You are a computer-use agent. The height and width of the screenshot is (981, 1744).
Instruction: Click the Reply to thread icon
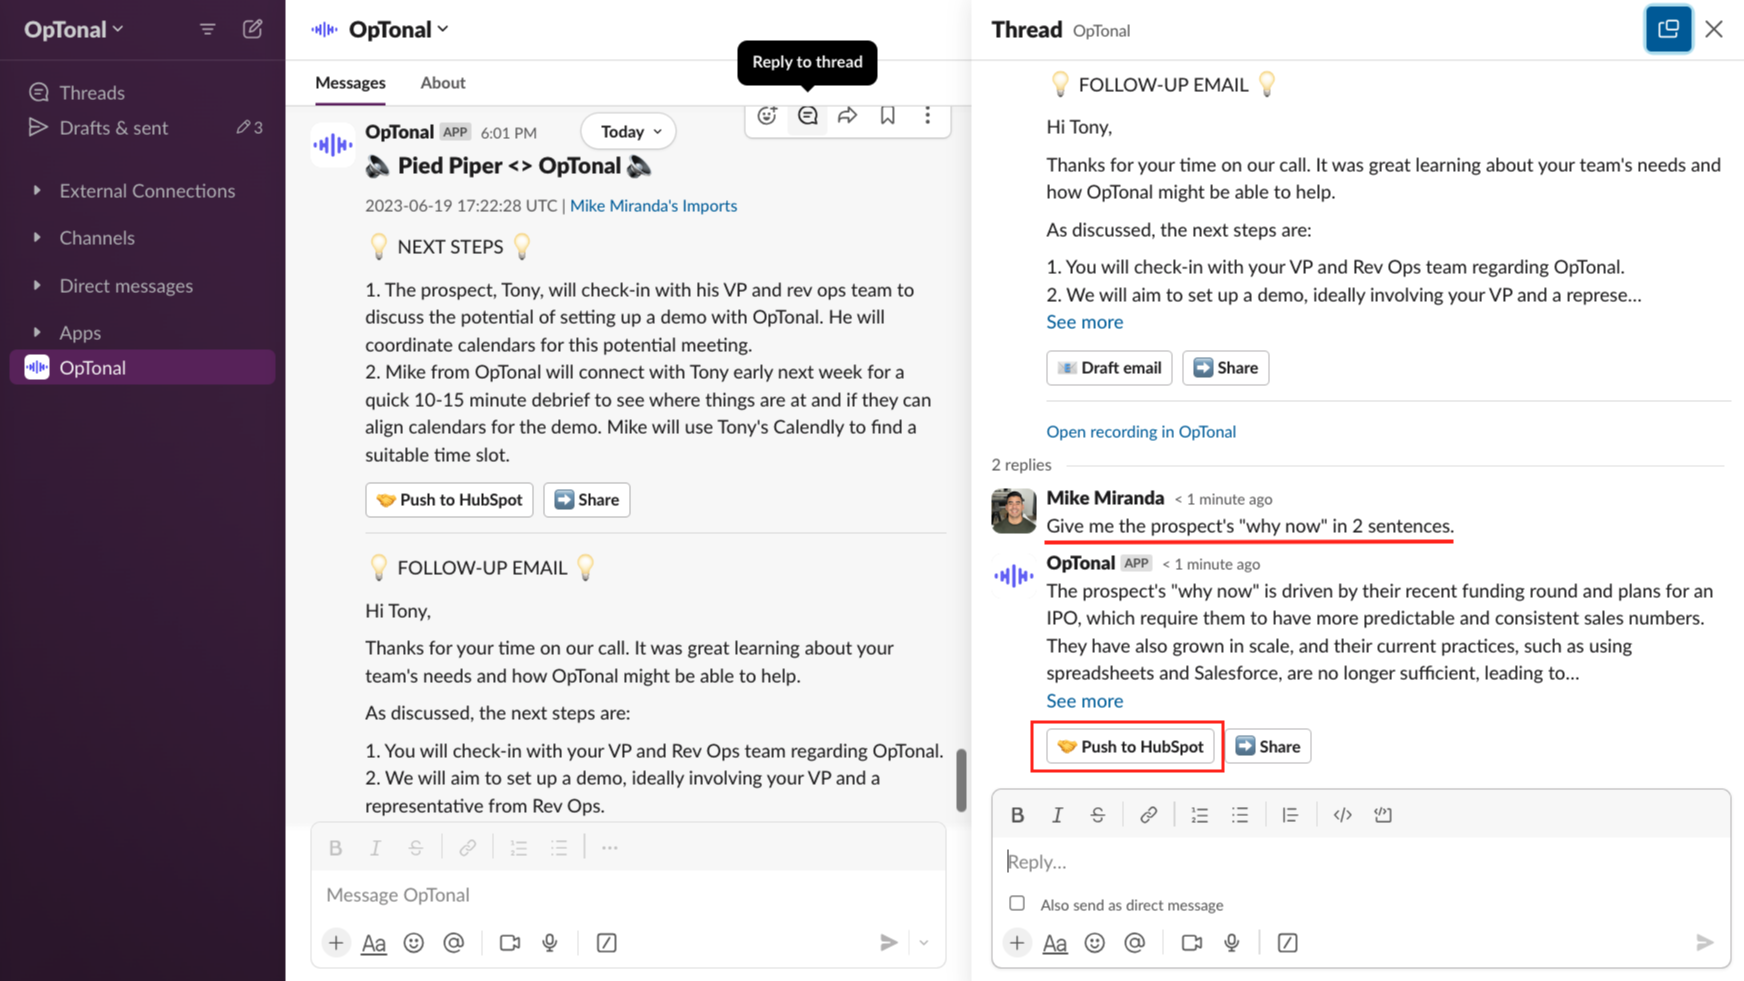[807, 116]
